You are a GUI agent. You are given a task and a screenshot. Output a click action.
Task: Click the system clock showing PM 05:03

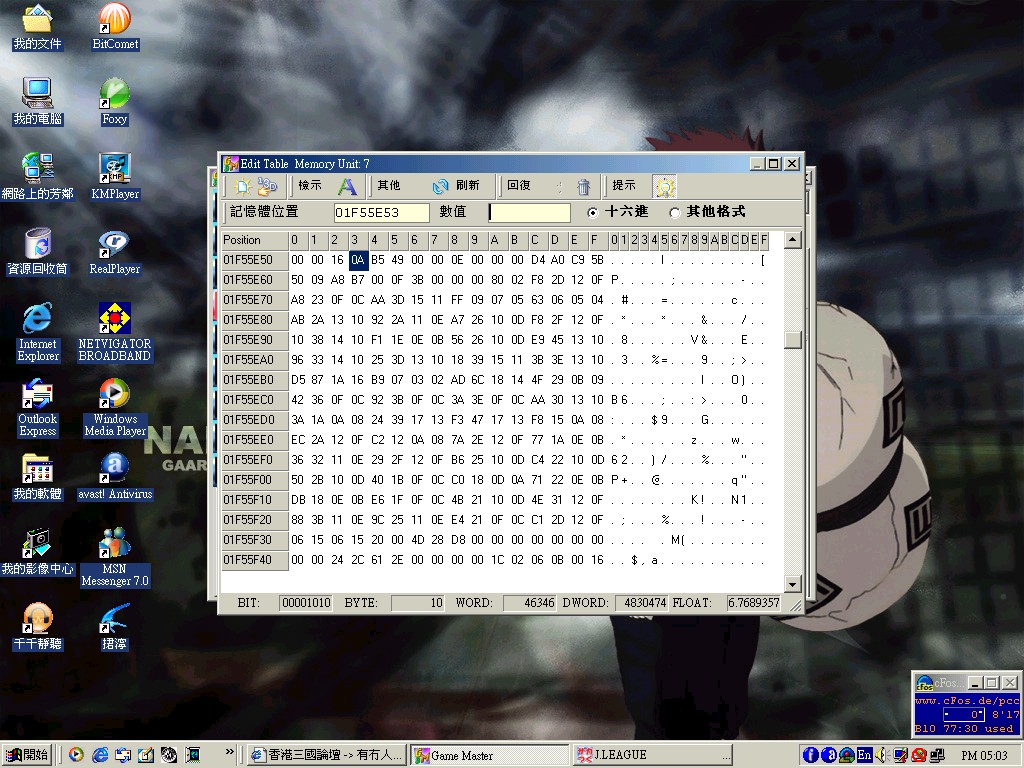click(x=984, y=756)
